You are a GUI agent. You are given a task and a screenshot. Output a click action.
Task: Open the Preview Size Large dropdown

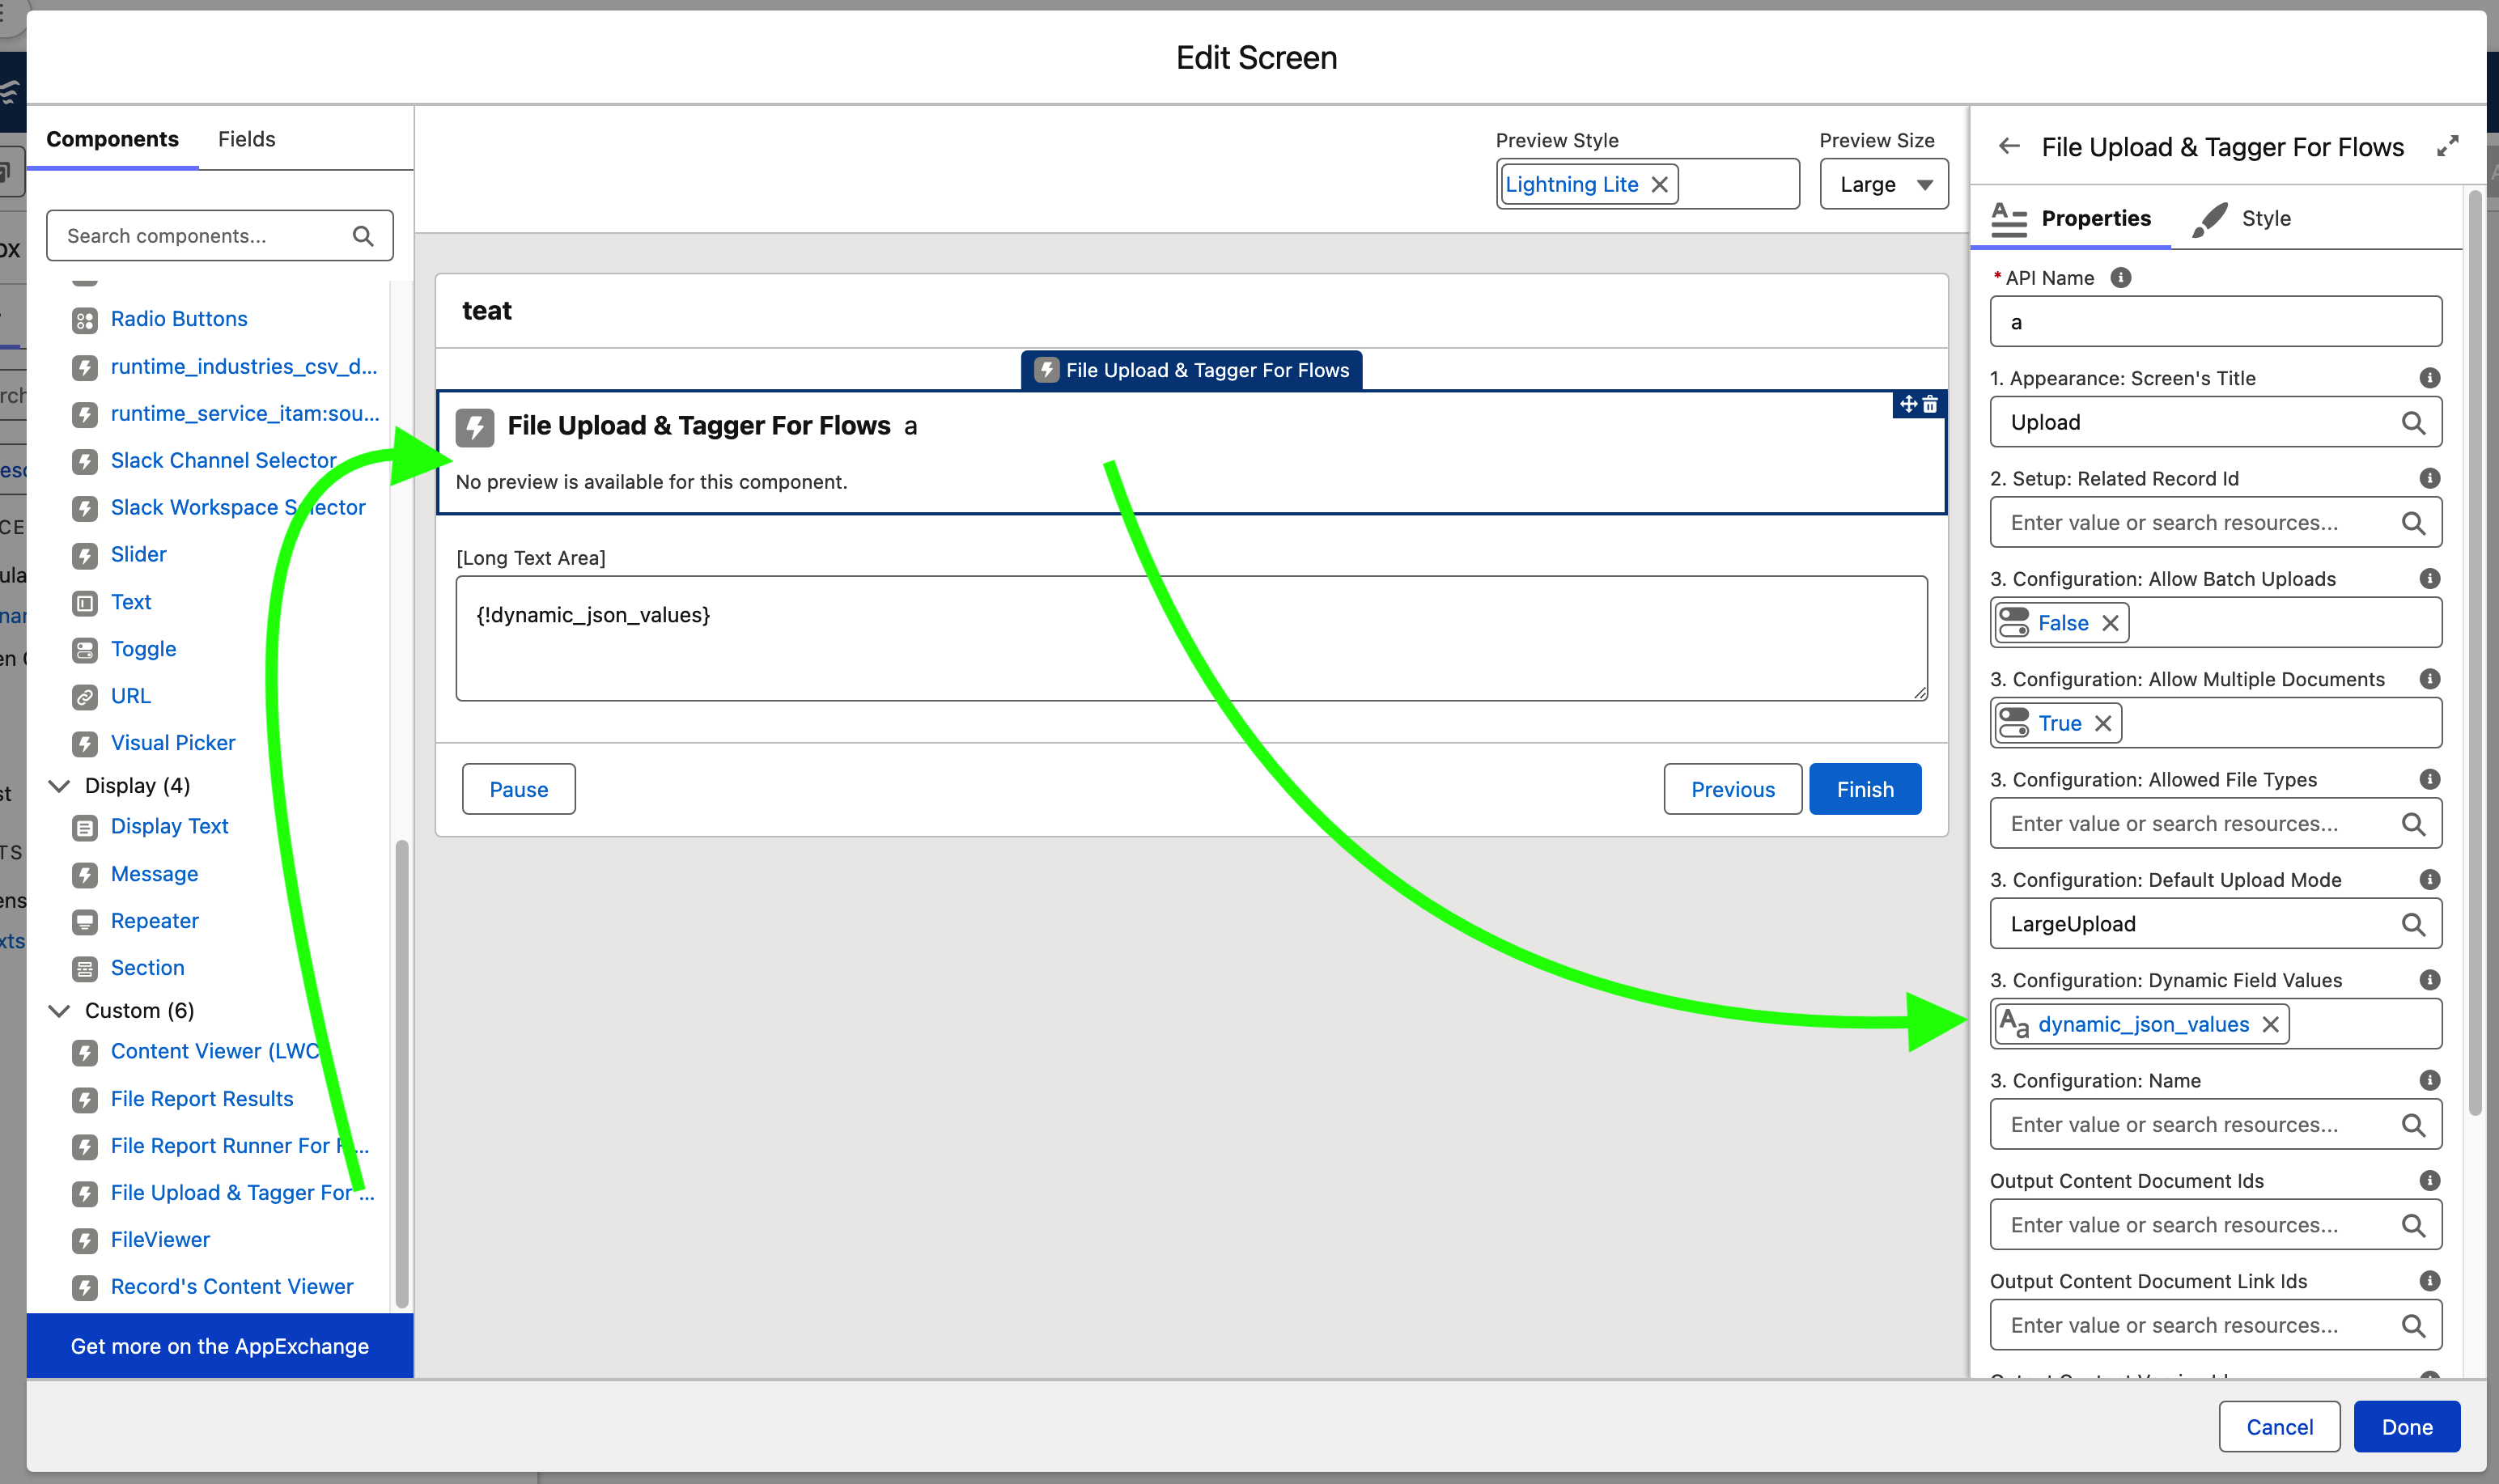pyautogui.click(x=1882, y=183)
